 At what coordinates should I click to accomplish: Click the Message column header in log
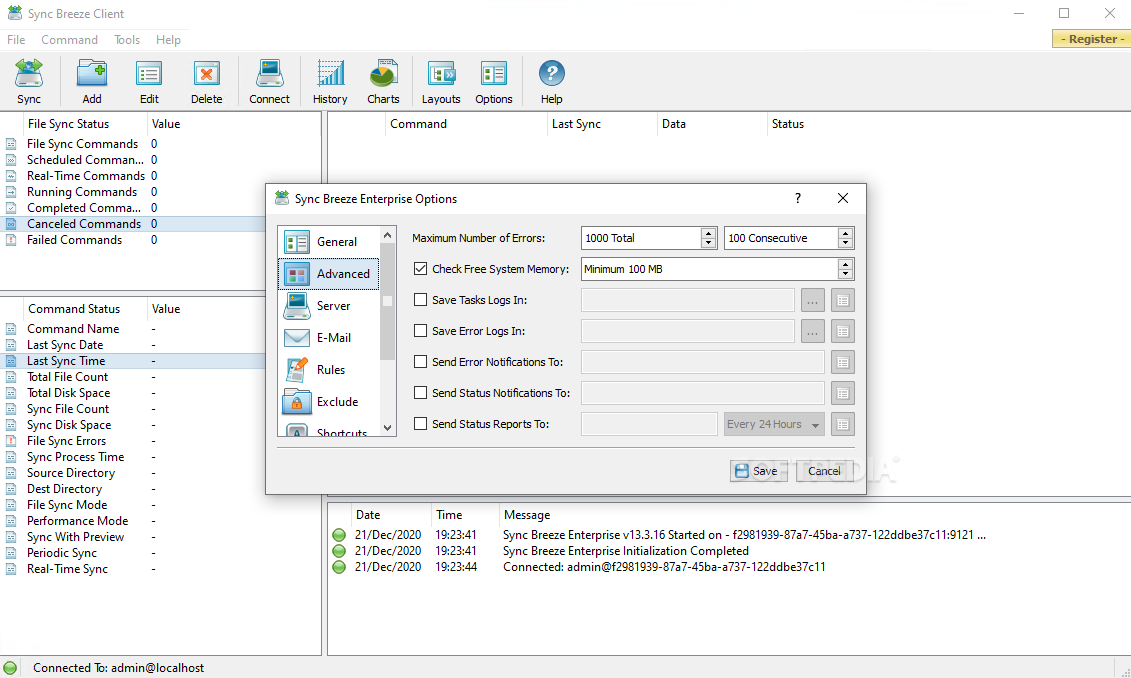(527, 515)
